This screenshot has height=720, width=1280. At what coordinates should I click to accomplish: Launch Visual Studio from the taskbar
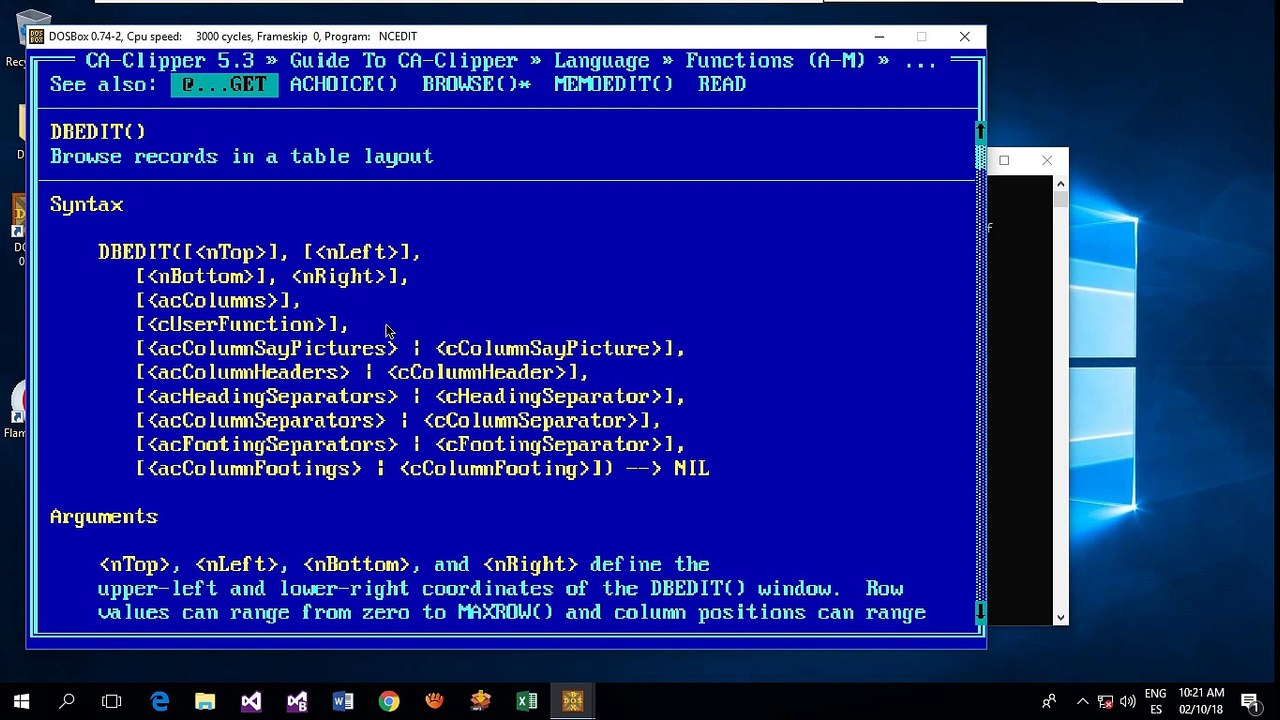click(x=251, y=701)
